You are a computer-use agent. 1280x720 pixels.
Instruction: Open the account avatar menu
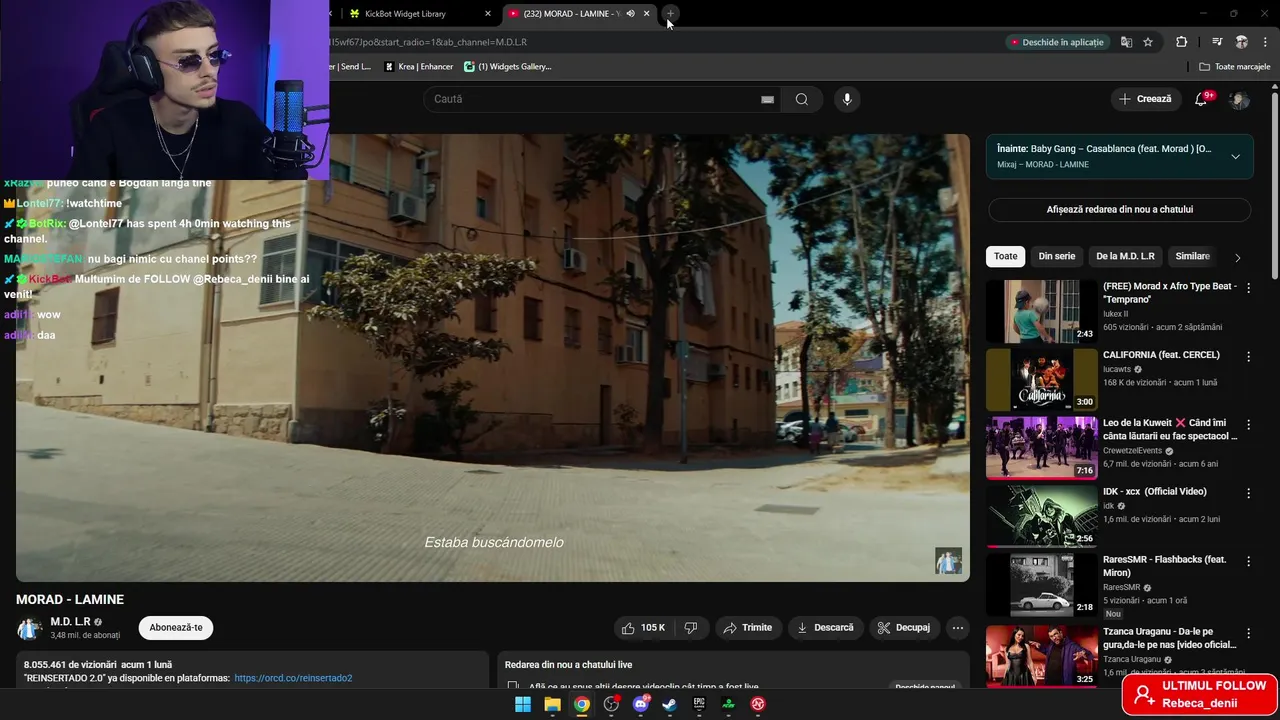click(x=1239, y=99)
